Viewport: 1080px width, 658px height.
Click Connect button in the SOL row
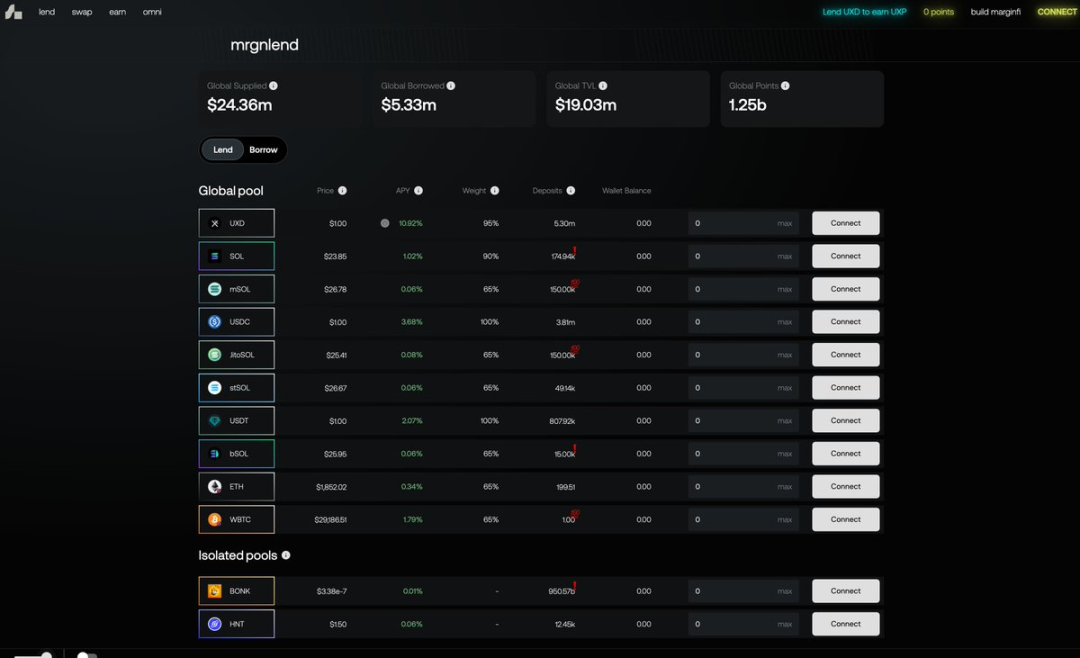pos(845,256)
